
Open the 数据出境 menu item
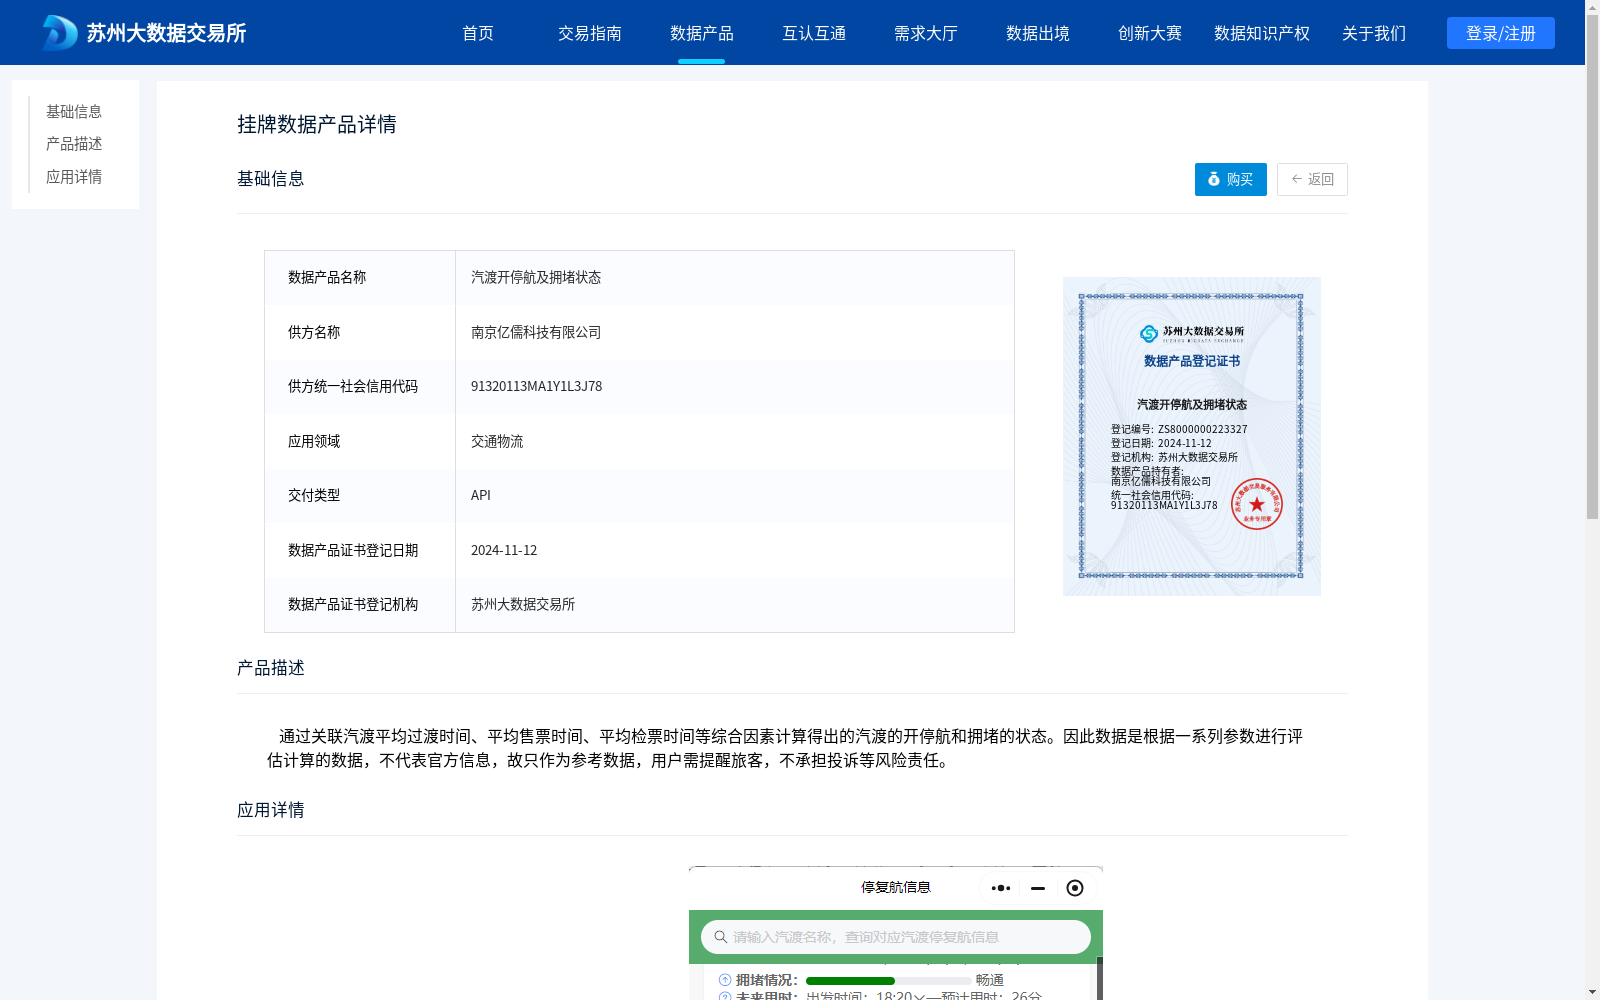click(x=1038, y=33)
